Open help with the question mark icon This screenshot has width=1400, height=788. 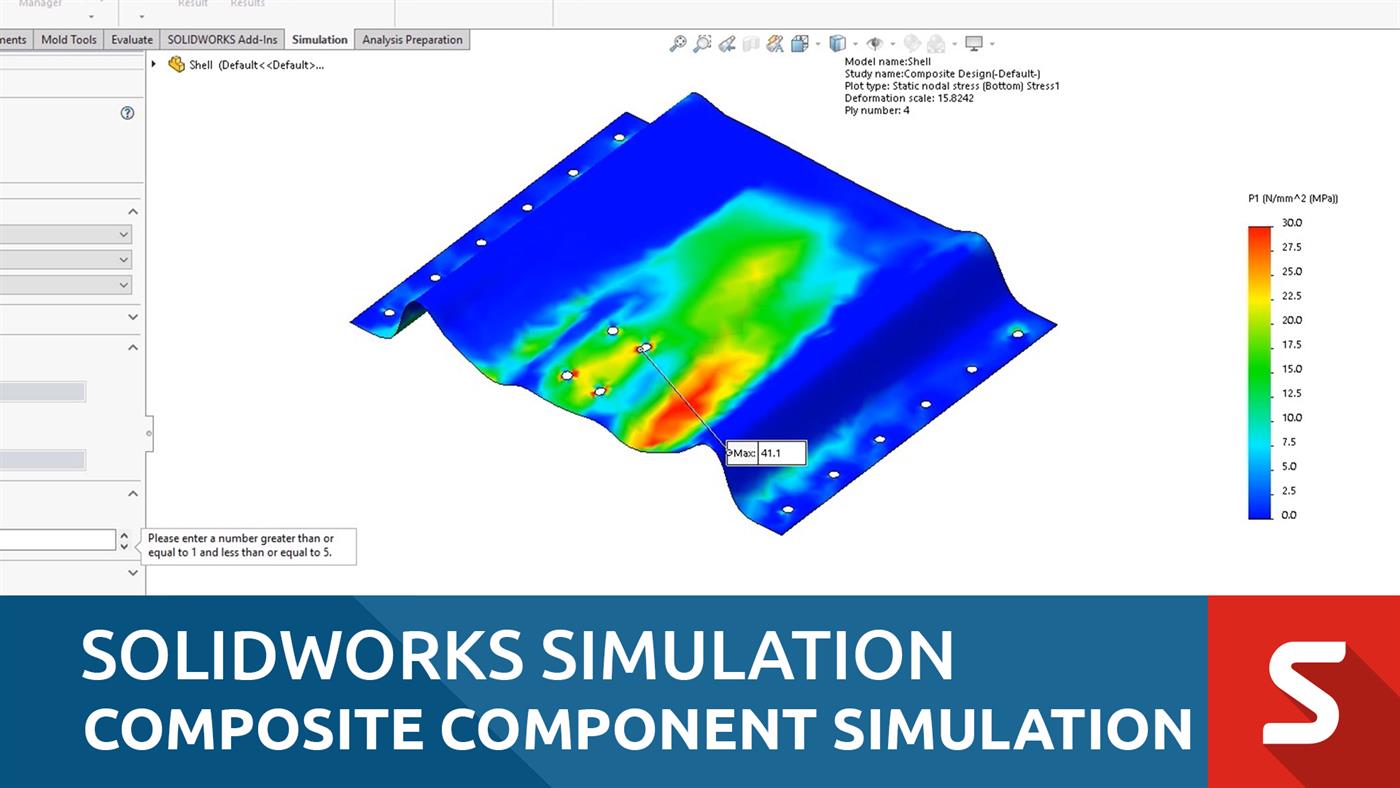point(127,113)
